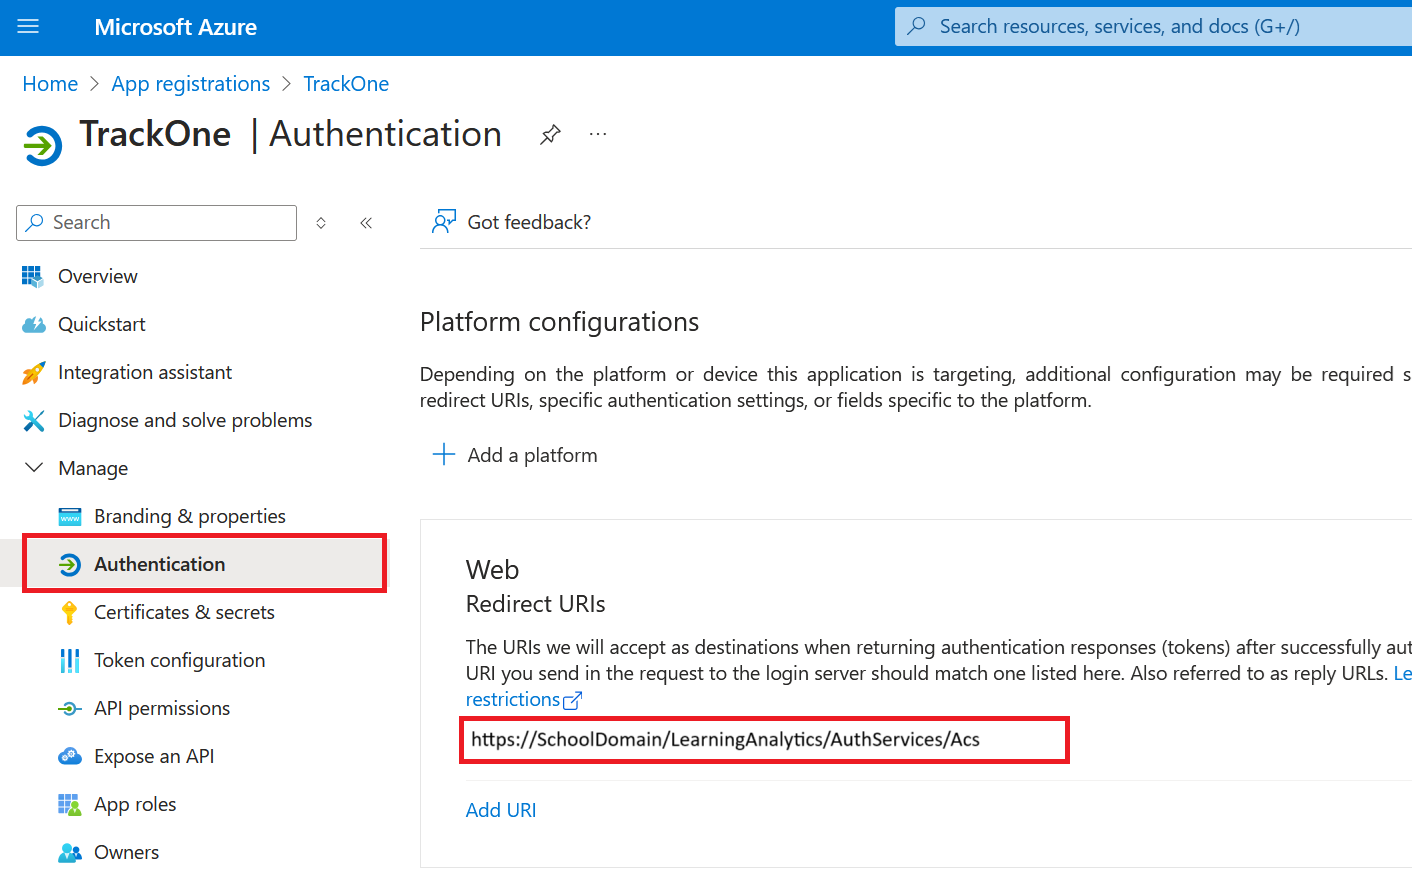The height and width of the screenshot is (873, 1412).
Task: Open Diagnose and solve problems
Action: (x=185, y=420)
